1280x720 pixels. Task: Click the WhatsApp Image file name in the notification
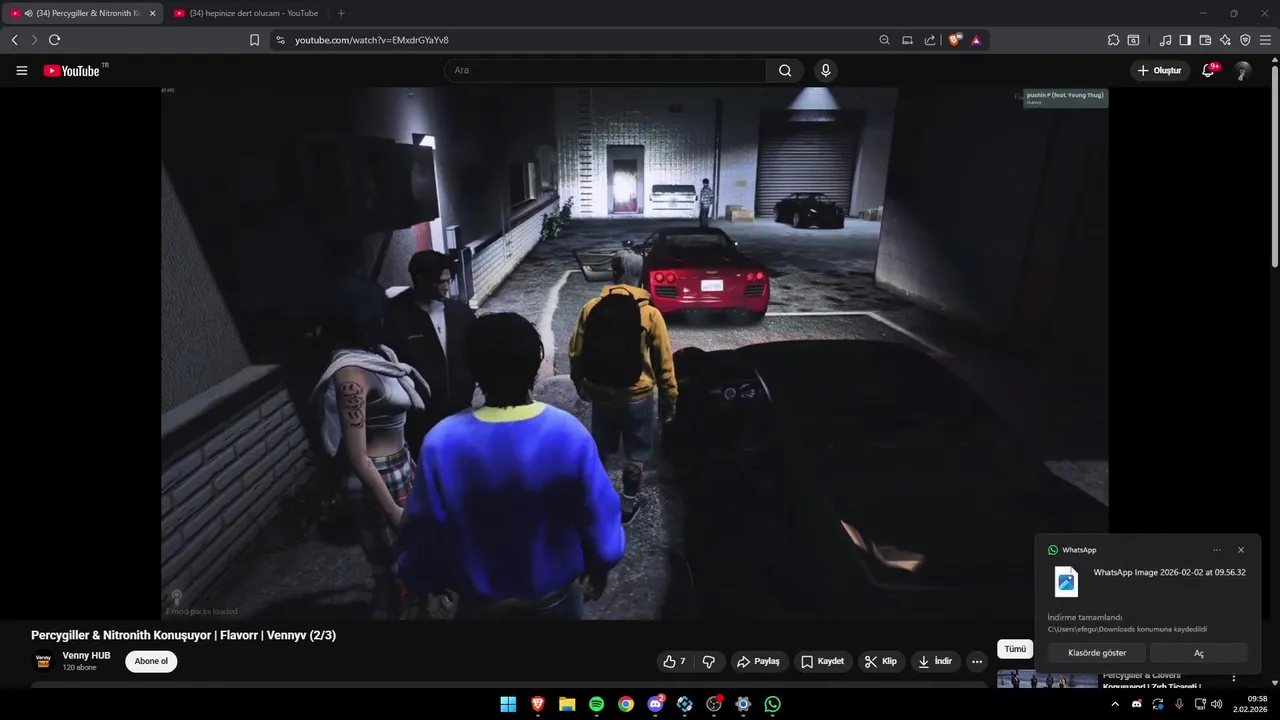[1169, 572]
